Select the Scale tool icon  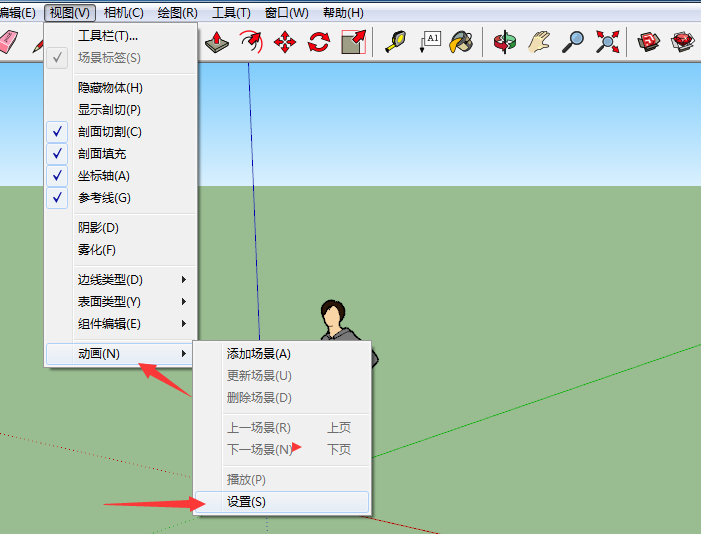(x=353, y=42)
